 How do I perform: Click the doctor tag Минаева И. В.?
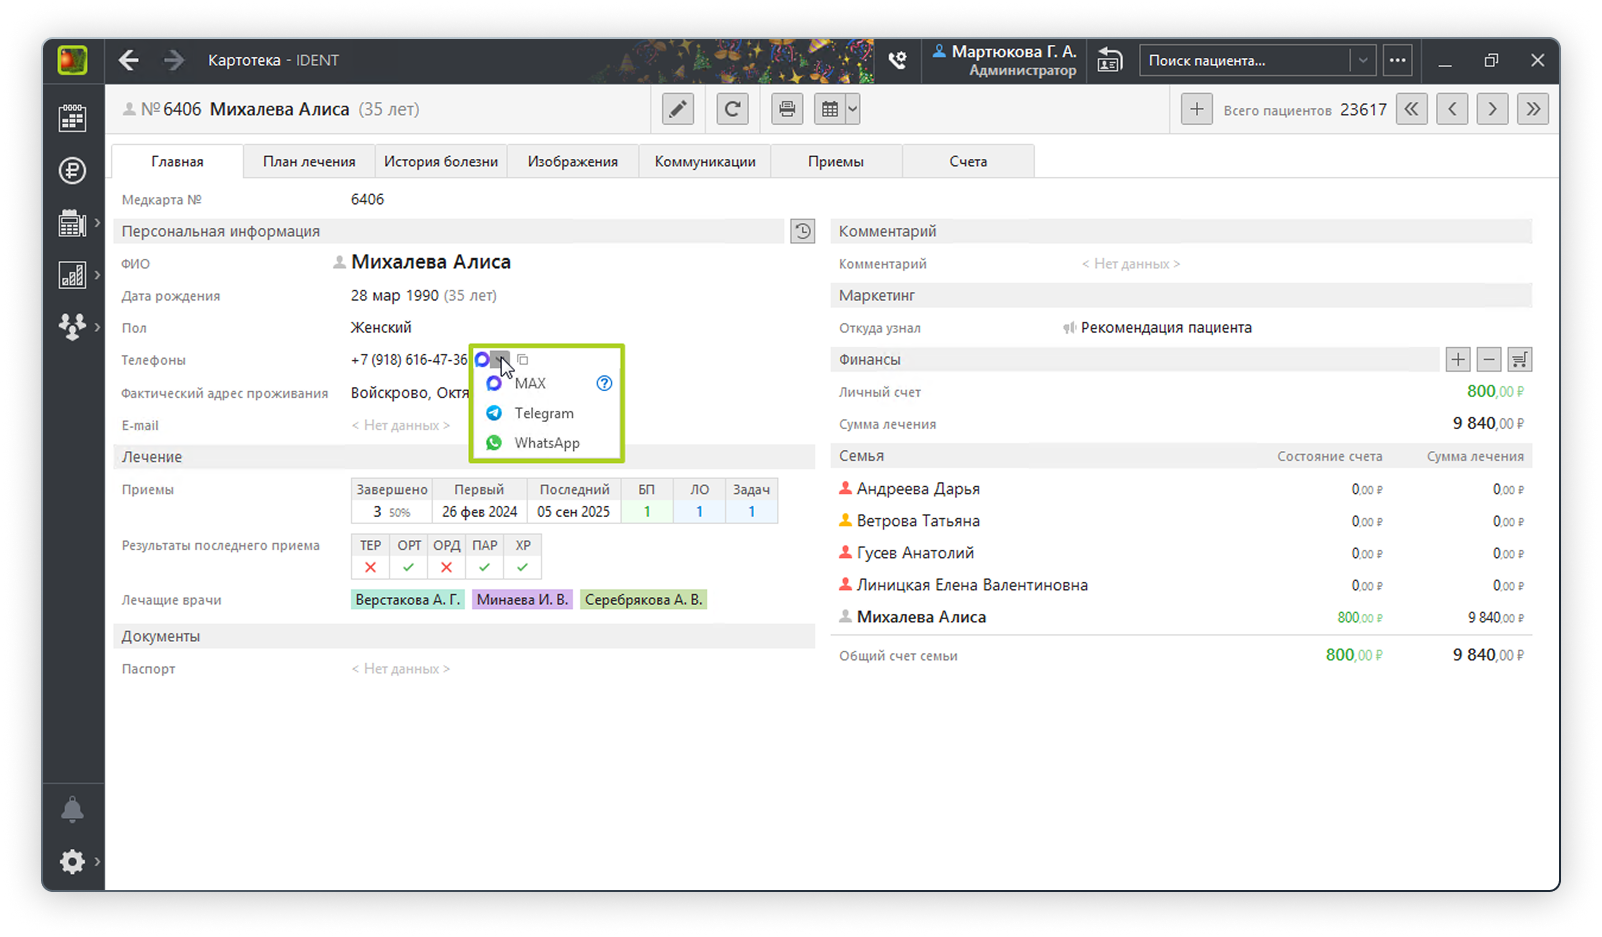pos(522,599)
